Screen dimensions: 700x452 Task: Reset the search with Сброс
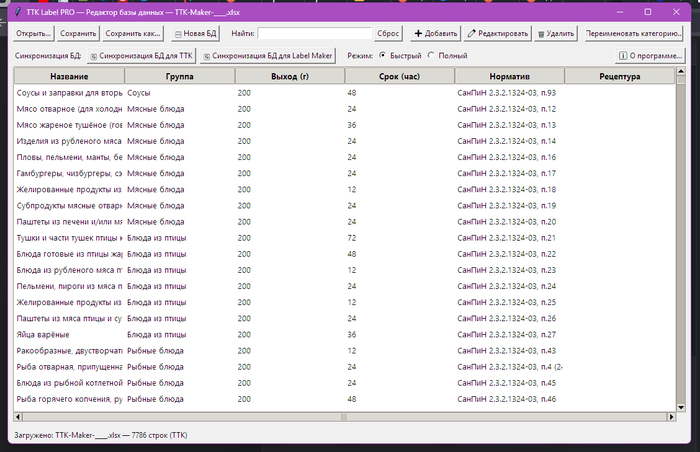click(388, 33)
